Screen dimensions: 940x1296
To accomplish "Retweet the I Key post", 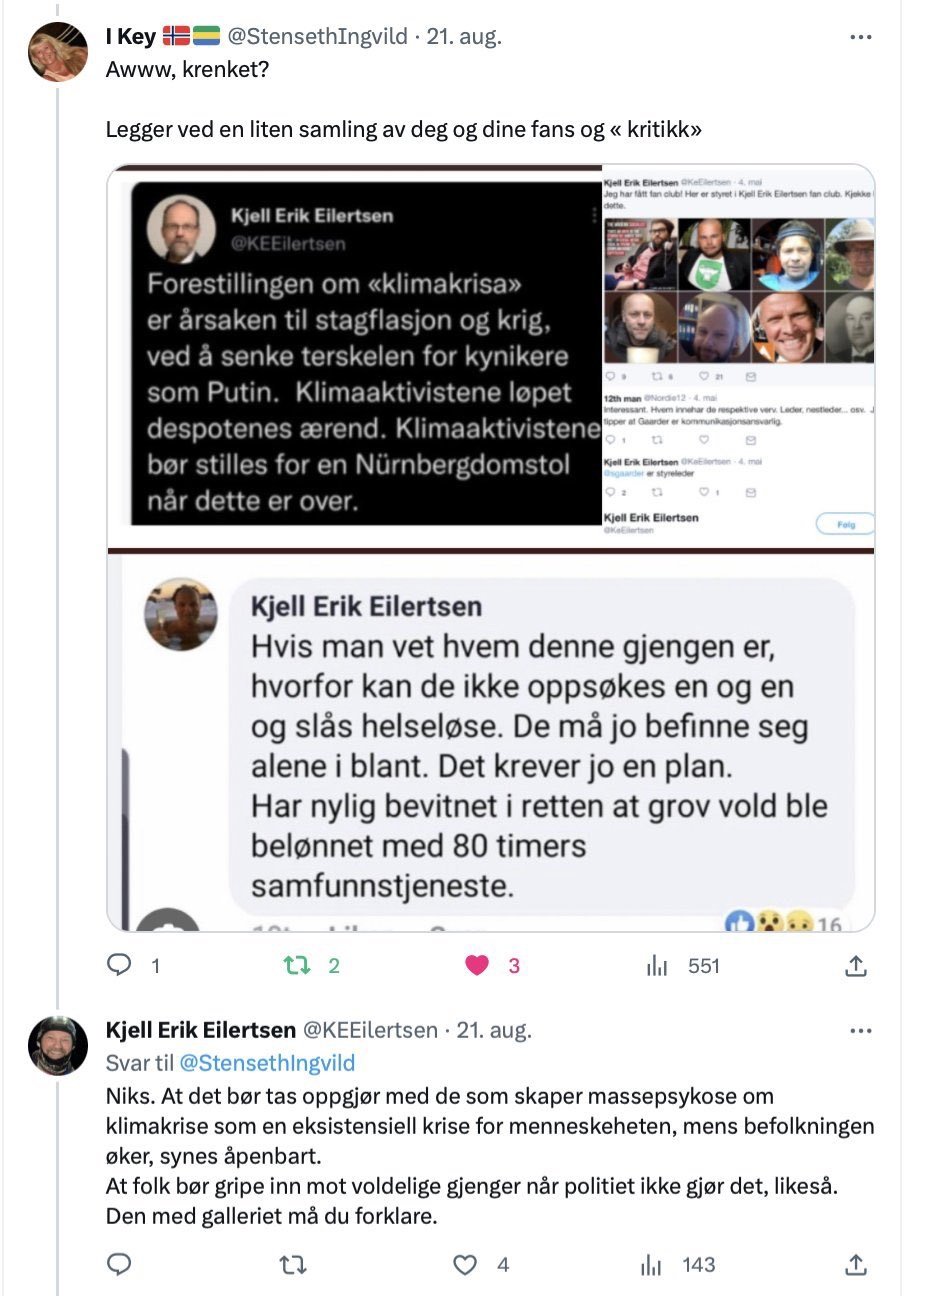I will [x=297, y=965].
